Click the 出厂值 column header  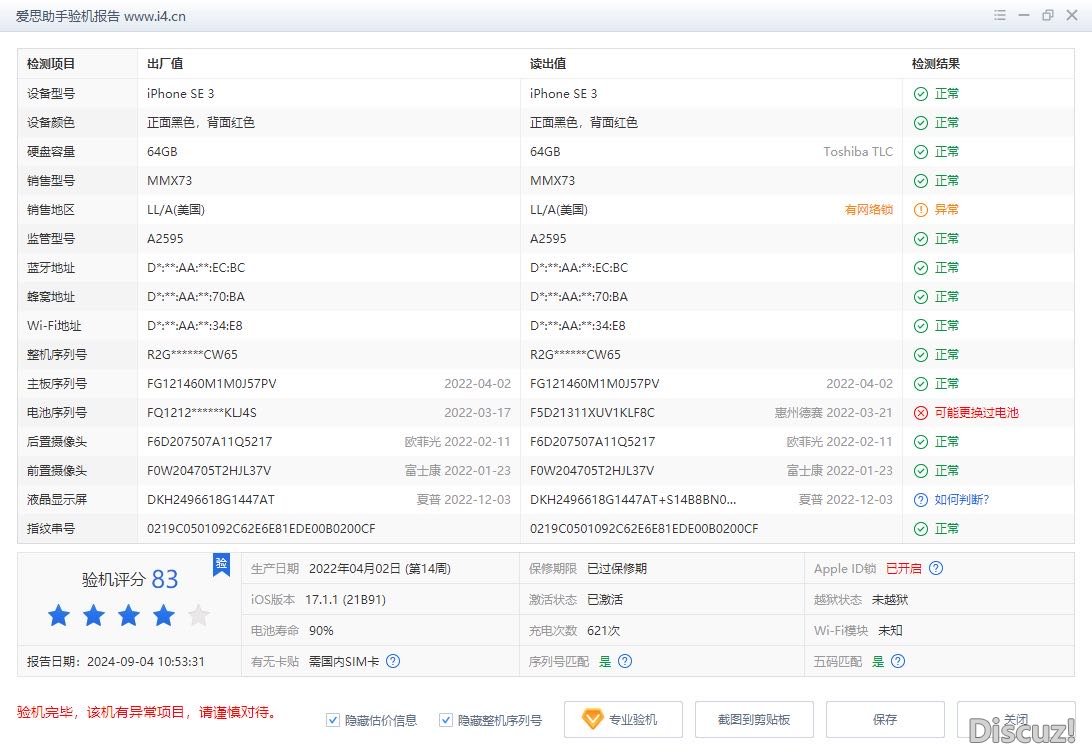point(165,64)
